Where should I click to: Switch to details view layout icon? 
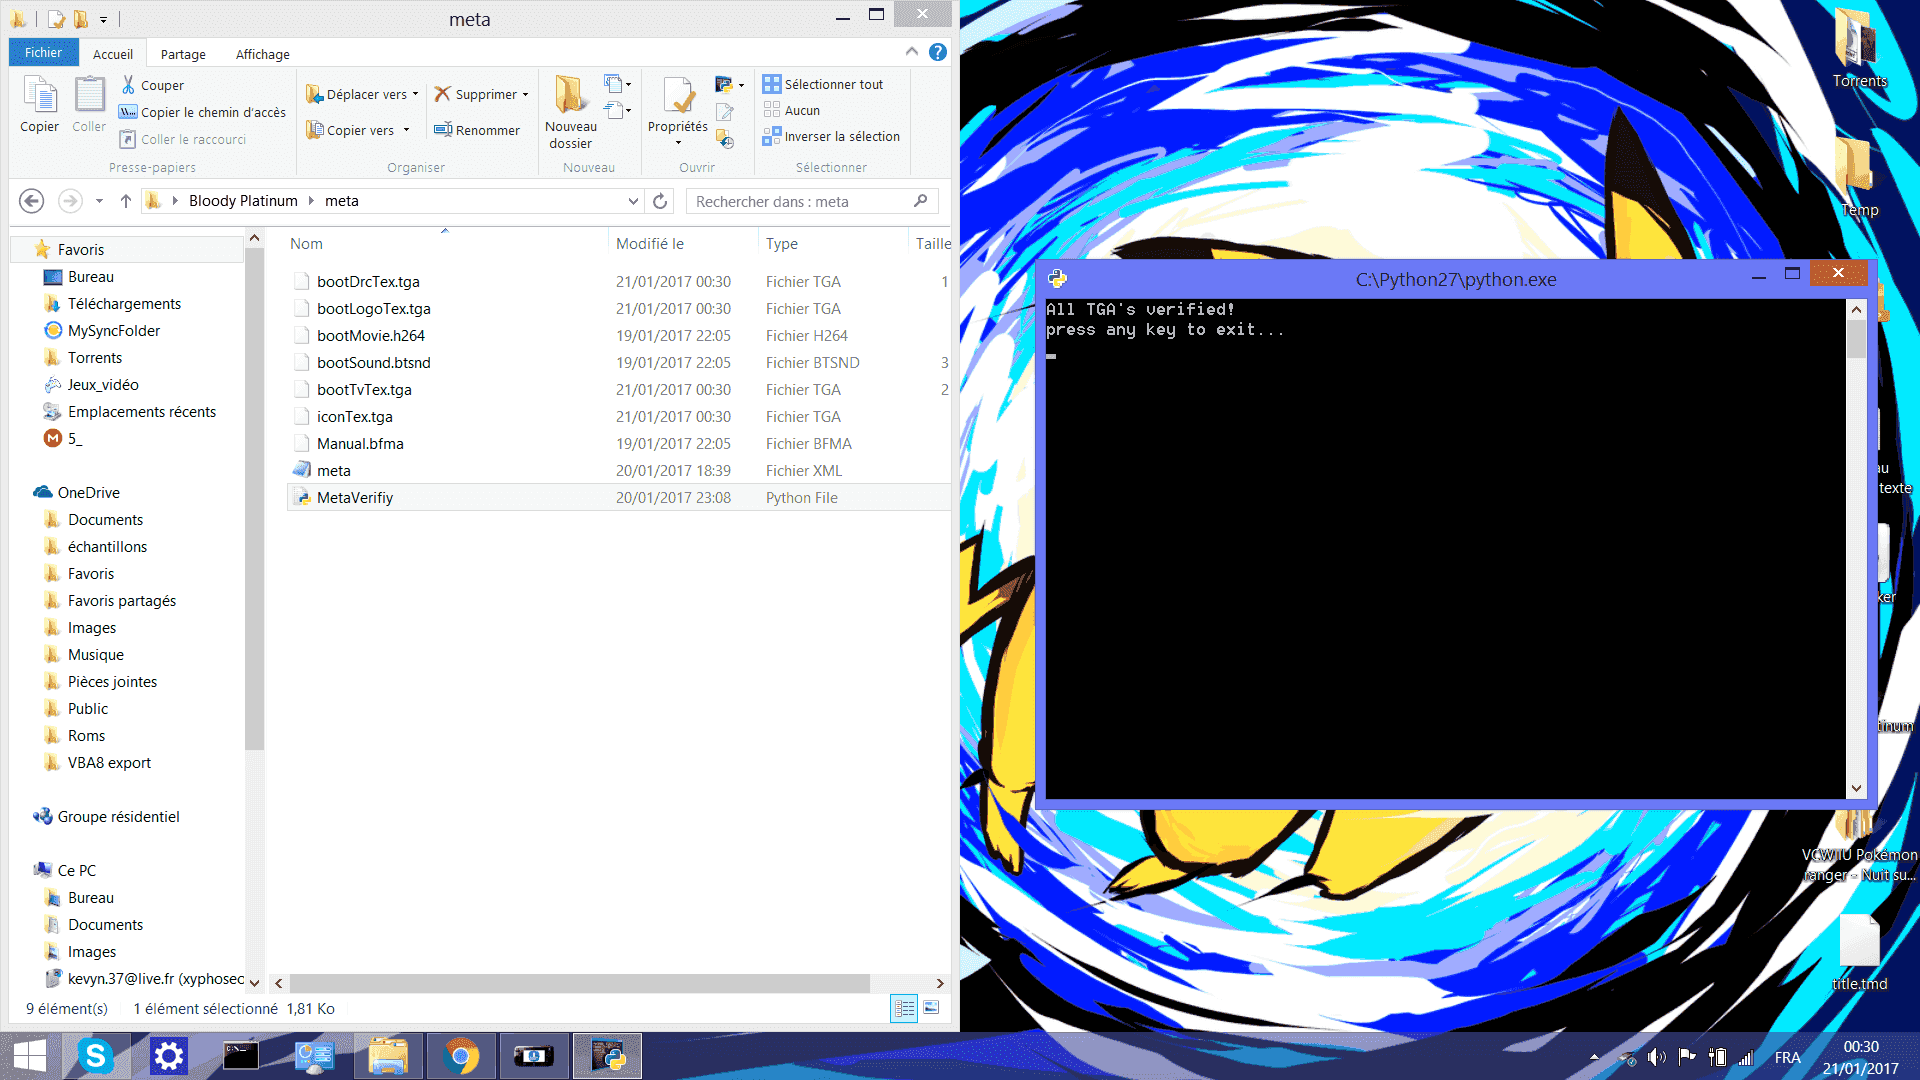point(904,1008)
